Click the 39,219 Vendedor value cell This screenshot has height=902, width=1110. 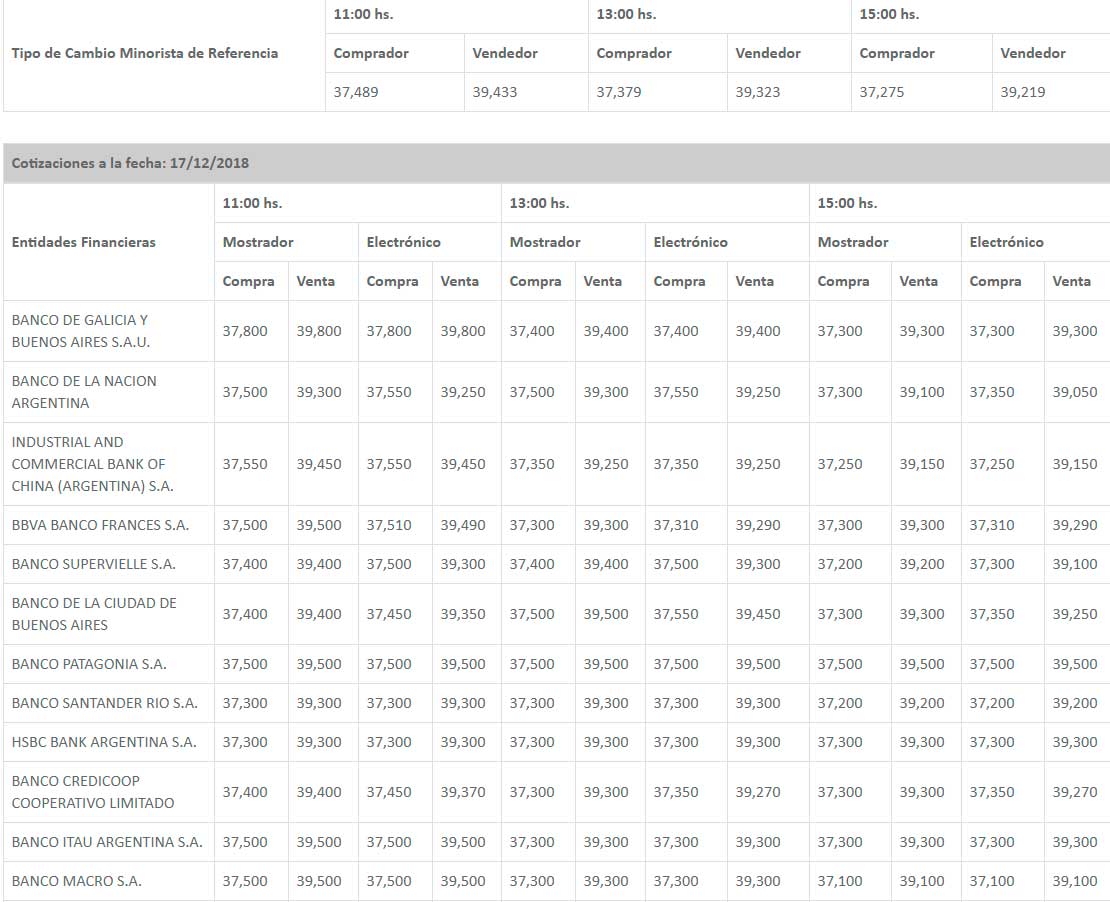[1023, 92]
